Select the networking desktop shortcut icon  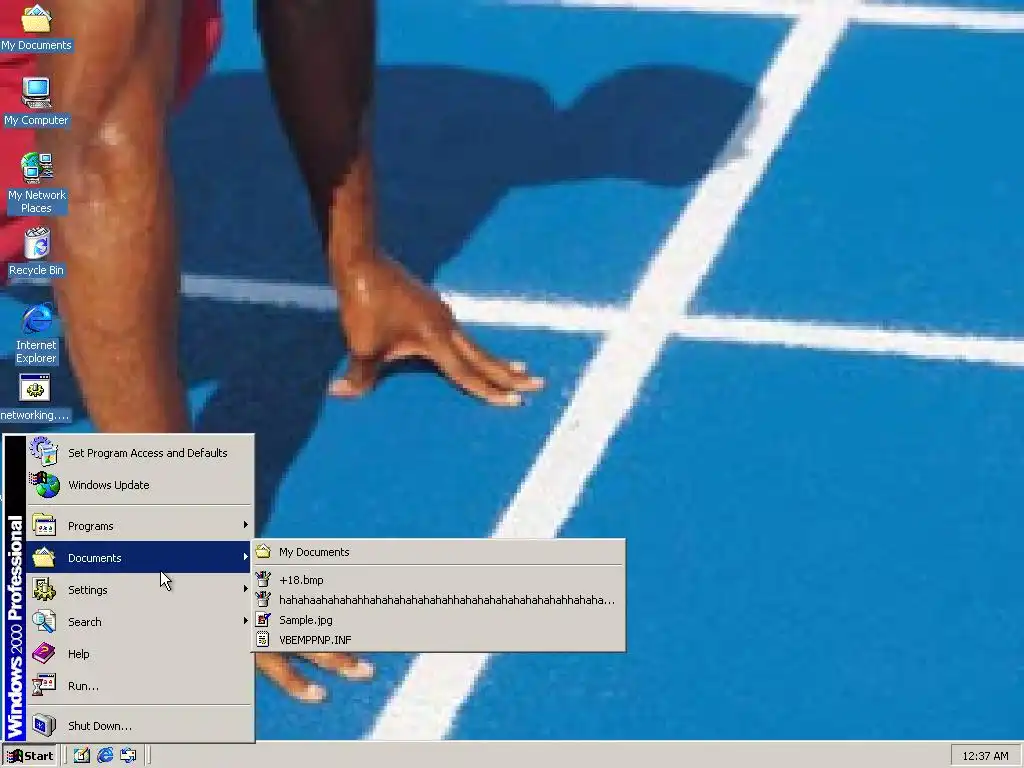point(35,397)
